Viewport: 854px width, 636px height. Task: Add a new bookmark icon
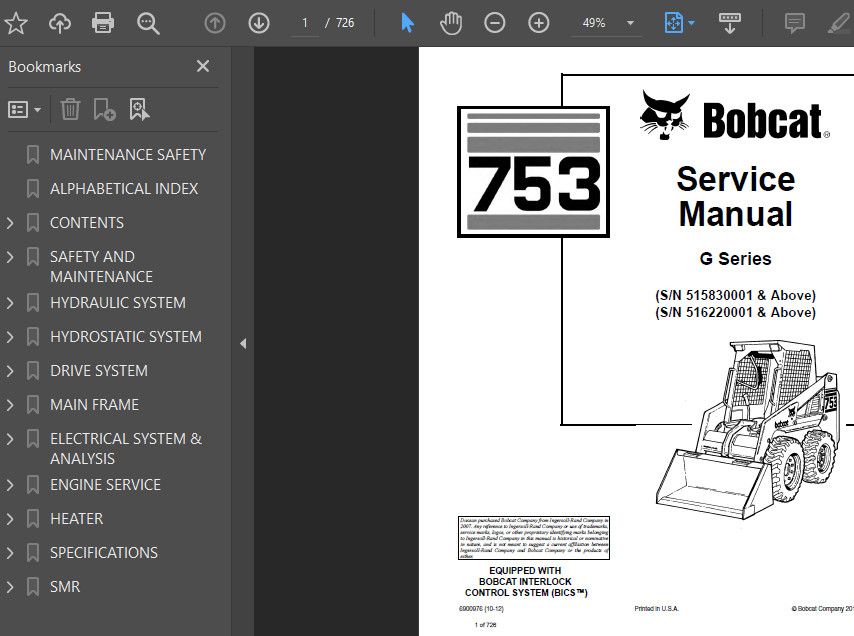tap(104, 109)
